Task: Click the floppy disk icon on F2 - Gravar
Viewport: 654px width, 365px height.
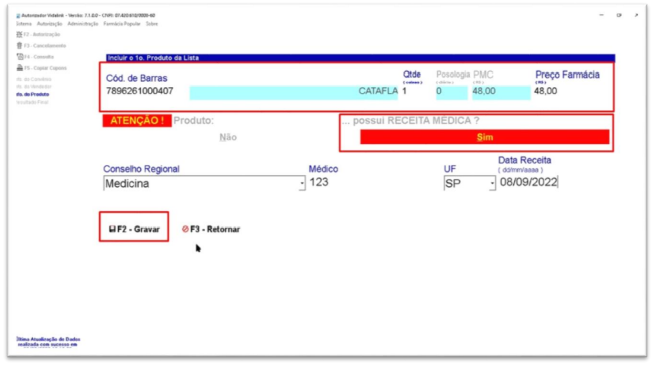Action: (112, 229)
